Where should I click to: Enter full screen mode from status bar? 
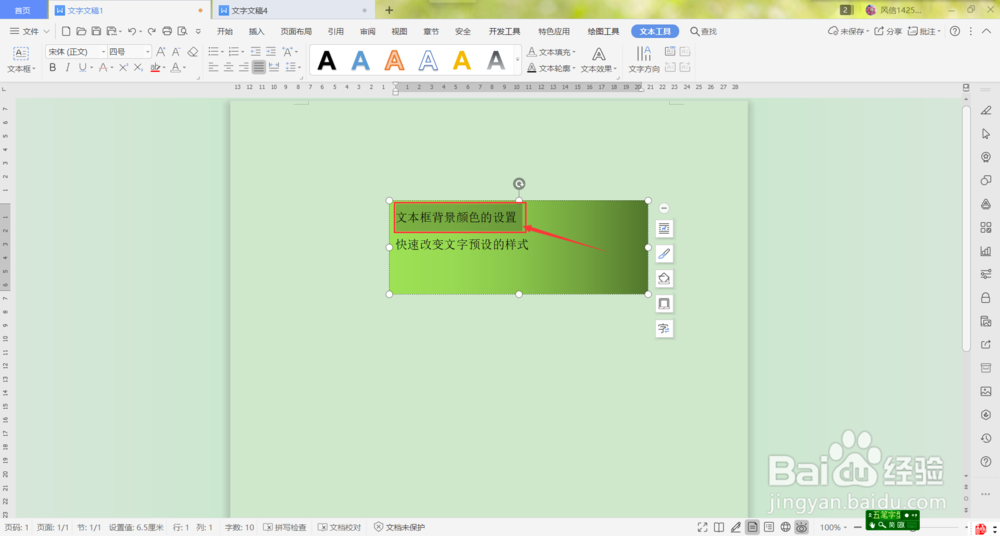702,527
